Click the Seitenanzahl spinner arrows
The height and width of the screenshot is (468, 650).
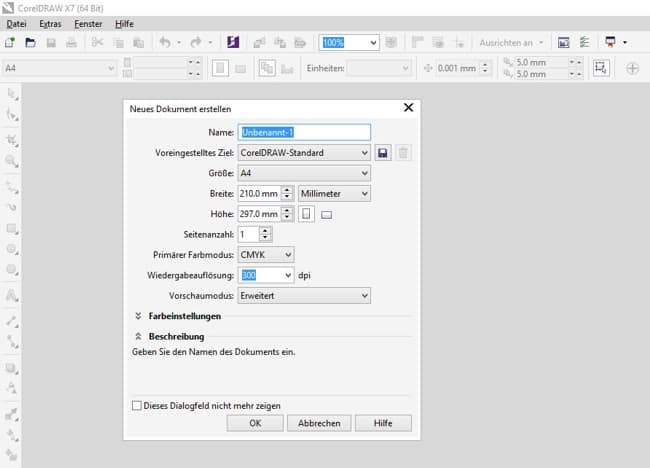coord(265,234)
